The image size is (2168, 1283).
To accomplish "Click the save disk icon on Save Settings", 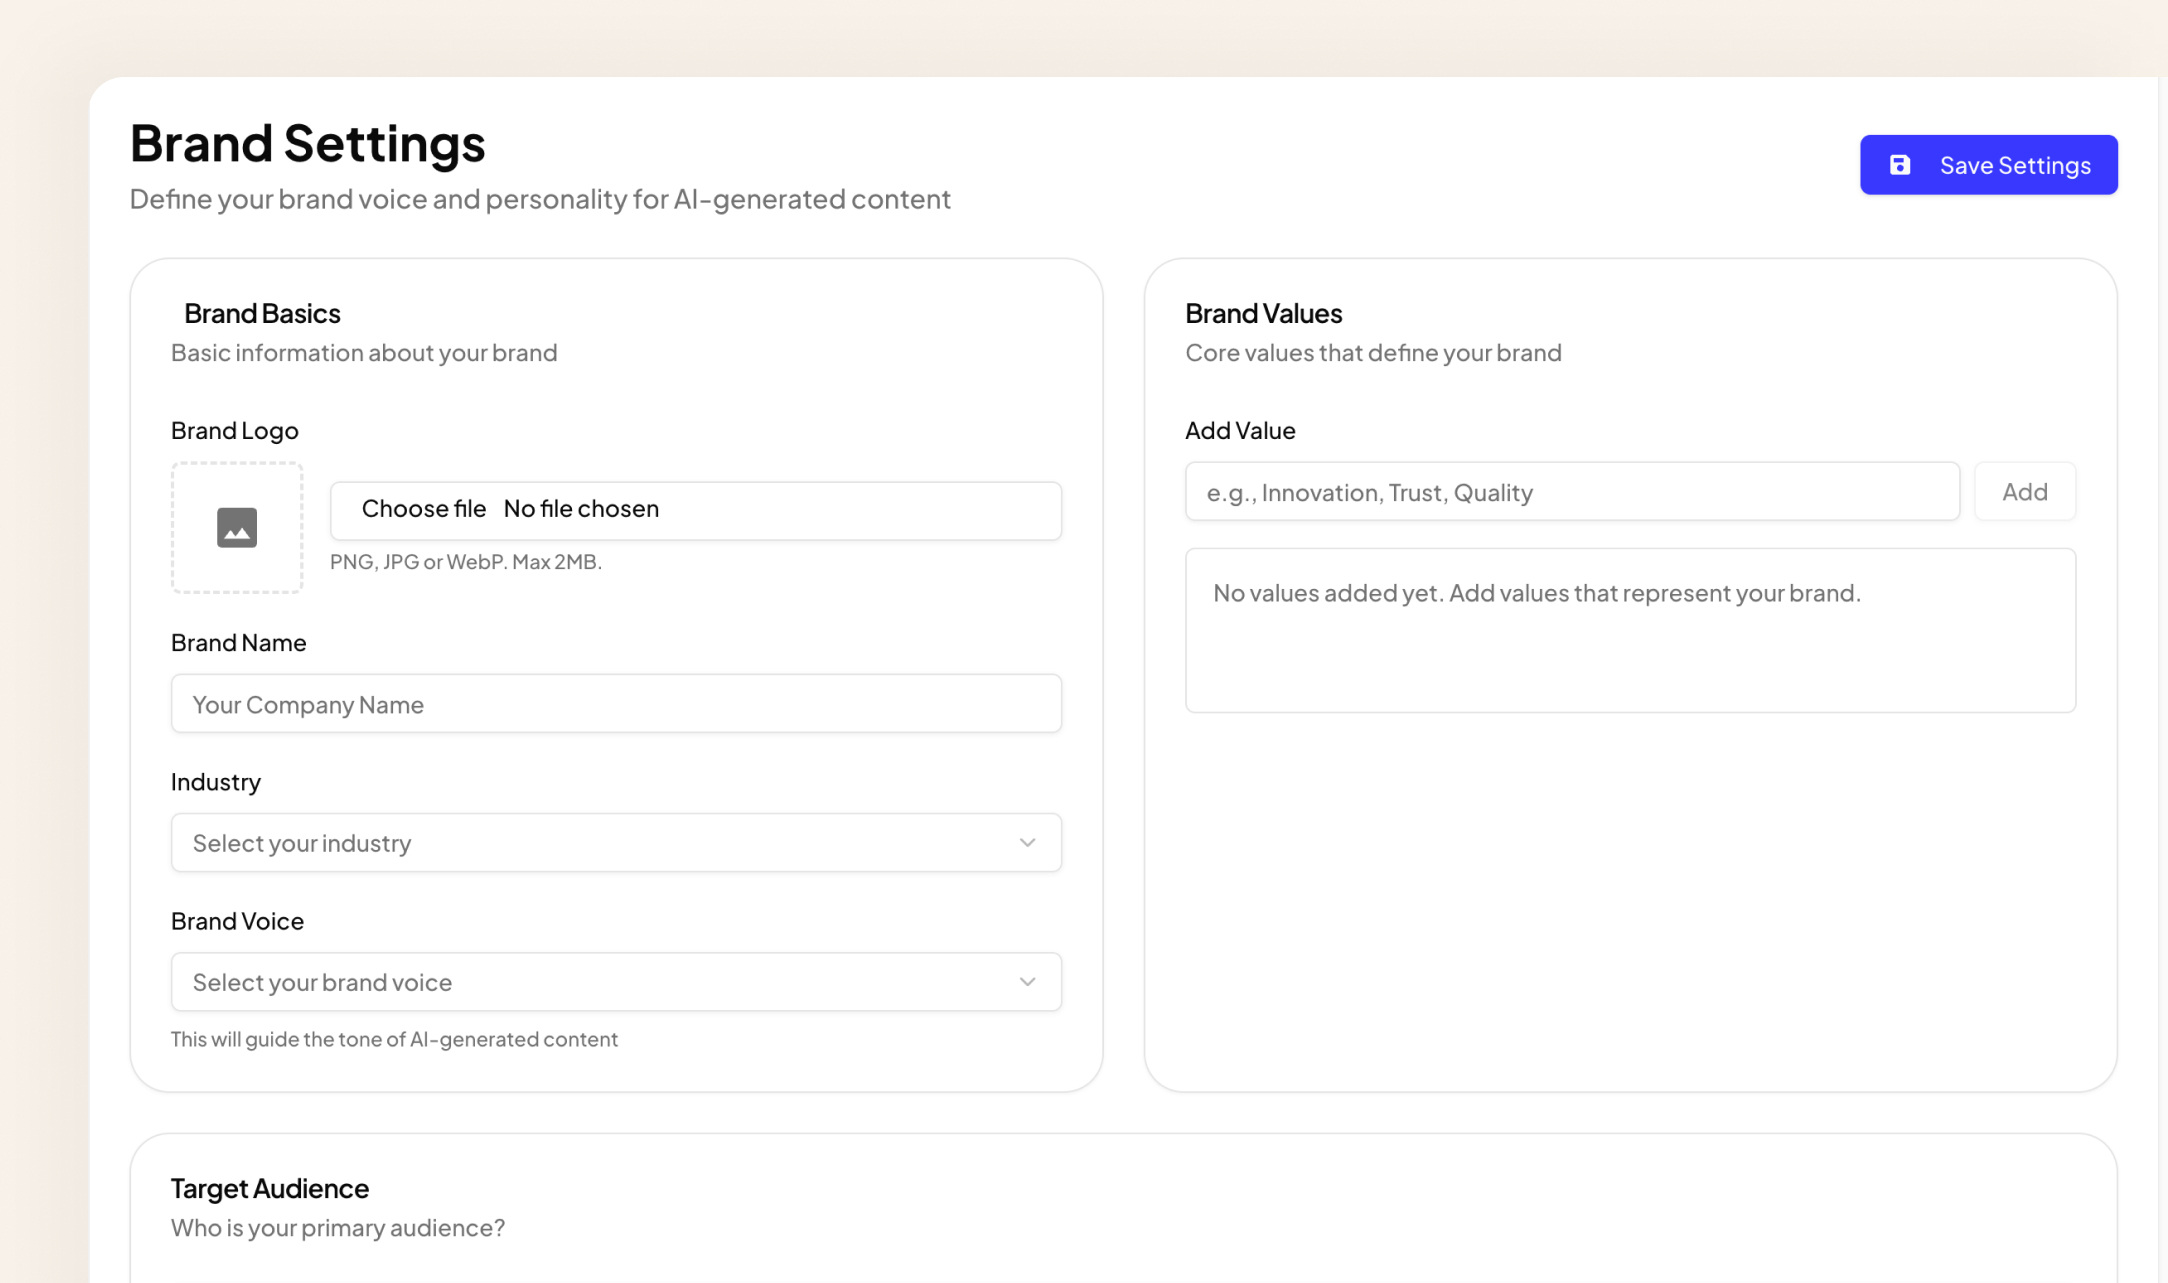I will pyautogui.click(x=1900, y=164).
